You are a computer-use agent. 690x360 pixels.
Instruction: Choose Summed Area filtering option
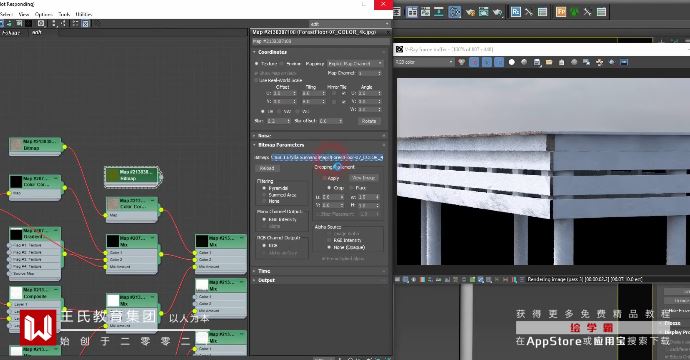pyautogui.click(x=264, y=195)
